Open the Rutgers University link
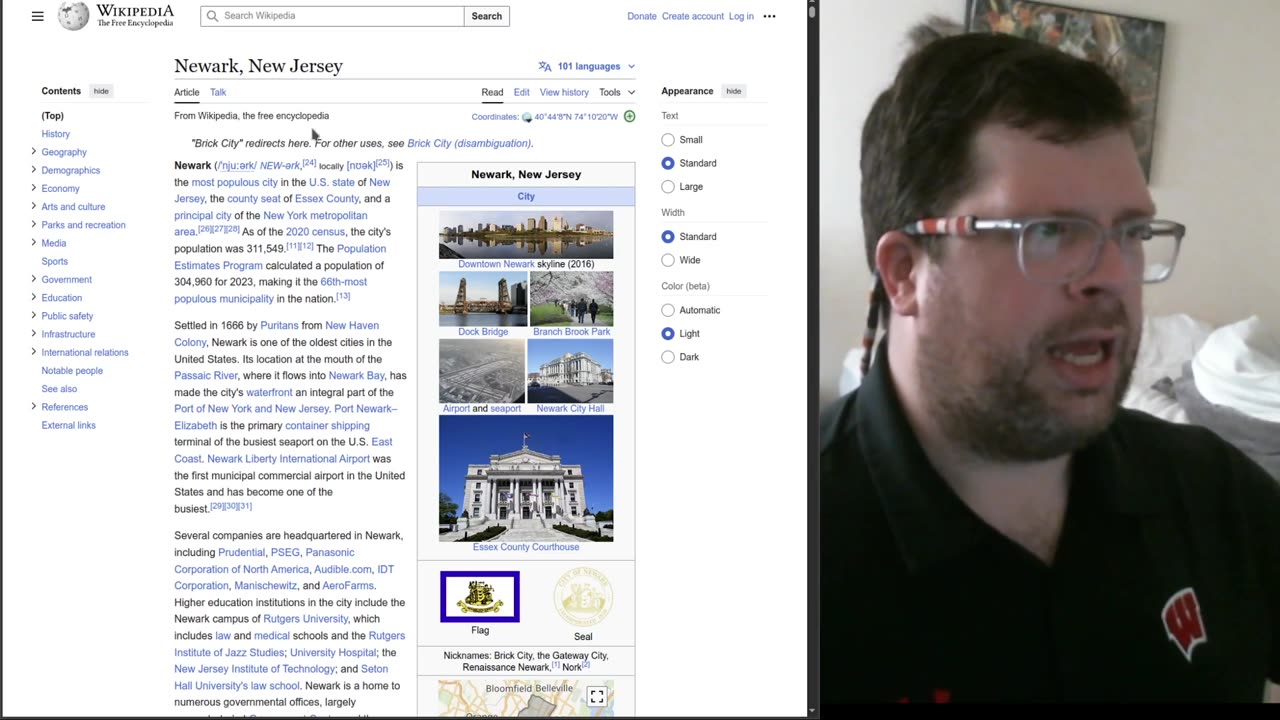 pyautogui.click(x=305, y=619)
